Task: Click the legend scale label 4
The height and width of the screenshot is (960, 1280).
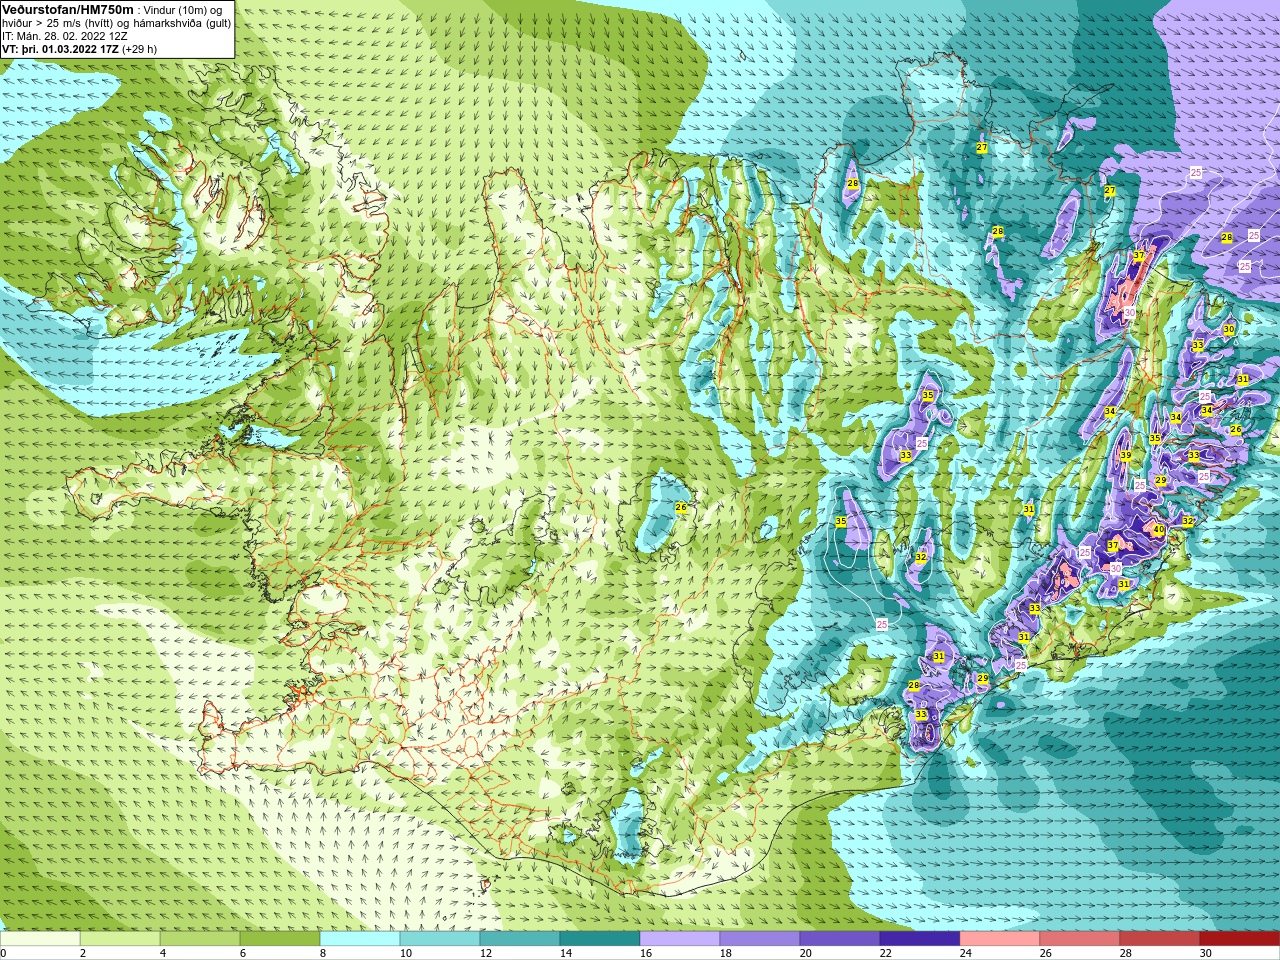Action: tap(163, 953)
